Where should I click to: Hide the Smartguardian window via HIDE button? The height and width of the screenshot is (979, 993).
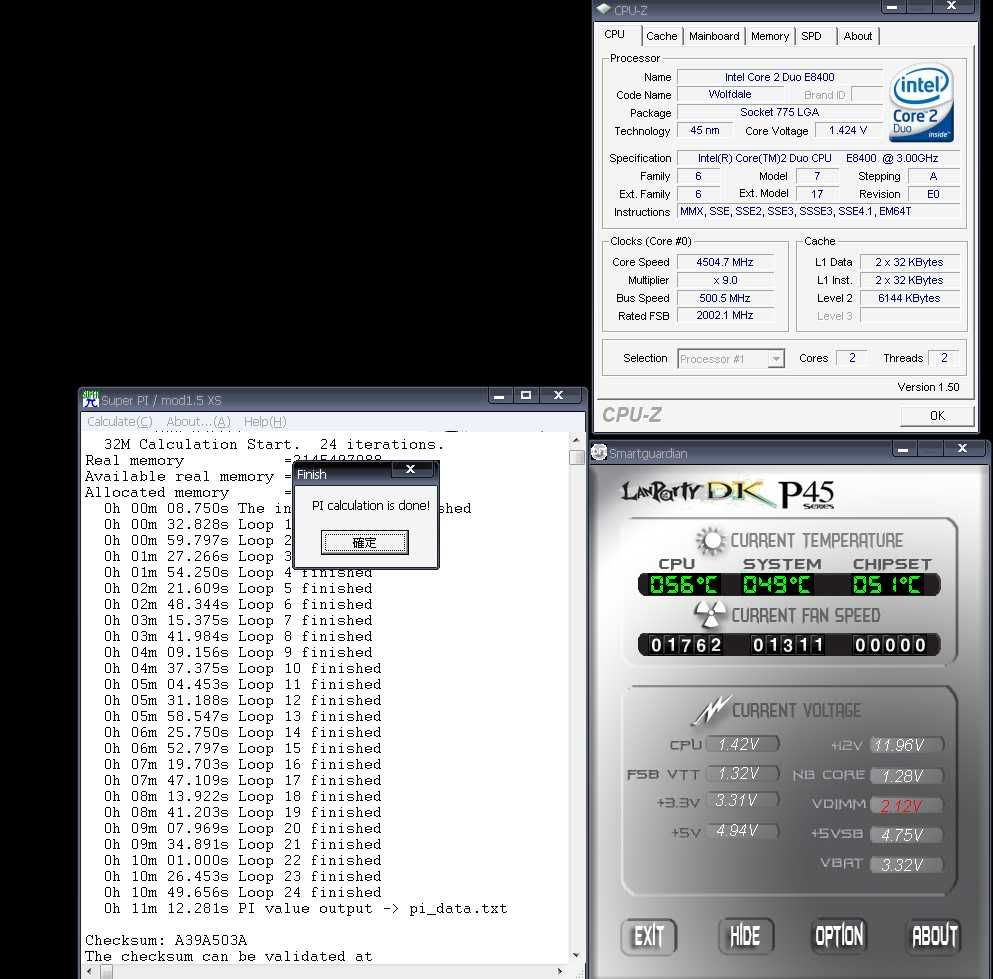(745, 936)
